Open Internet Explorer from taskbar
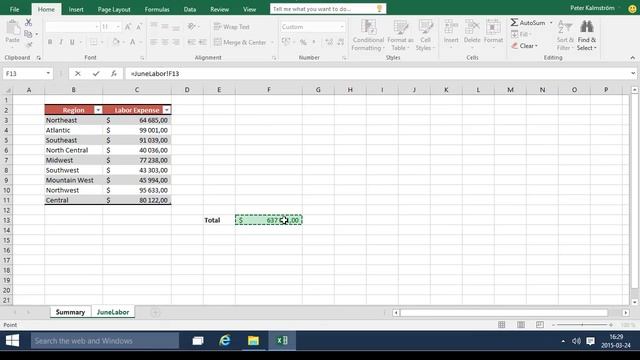The height and width of the screenshot is (360, 640). point(224,340)
